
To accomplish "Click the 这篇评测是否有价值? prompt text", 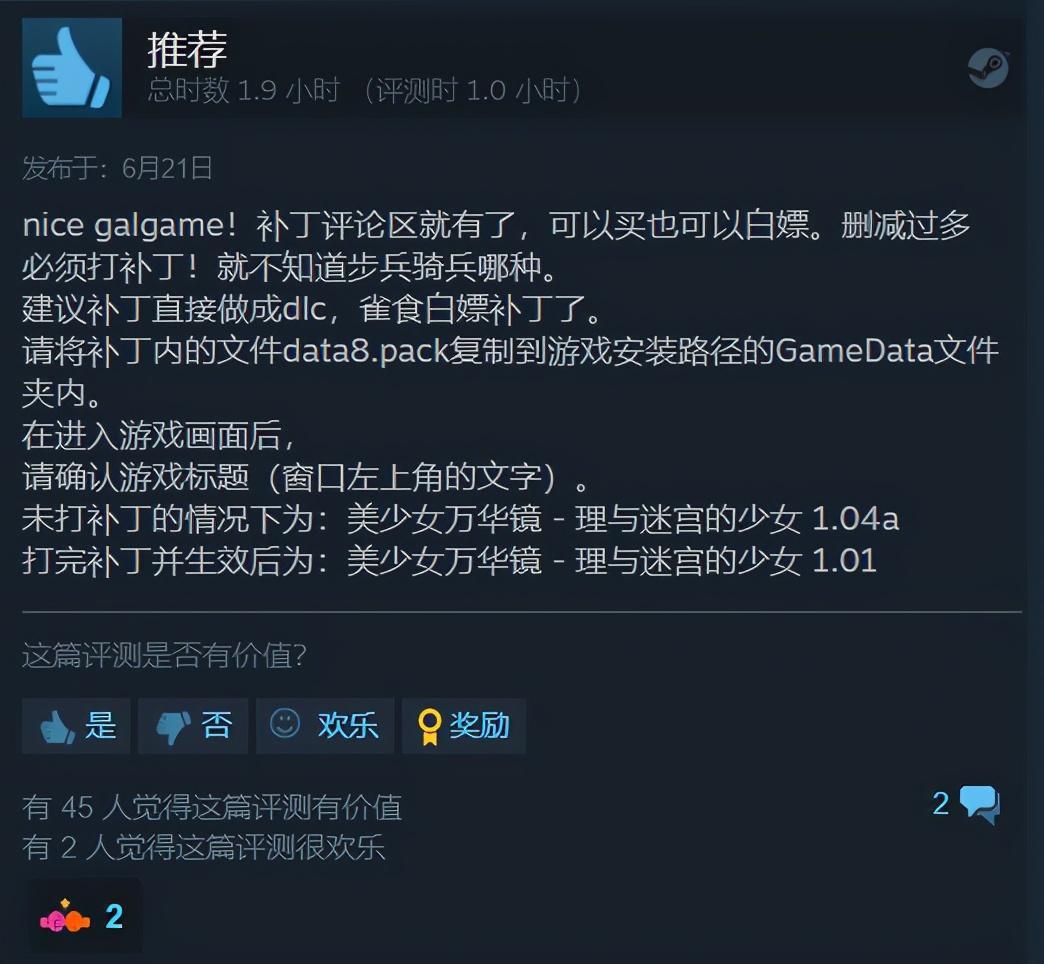I will click(164, 656).
